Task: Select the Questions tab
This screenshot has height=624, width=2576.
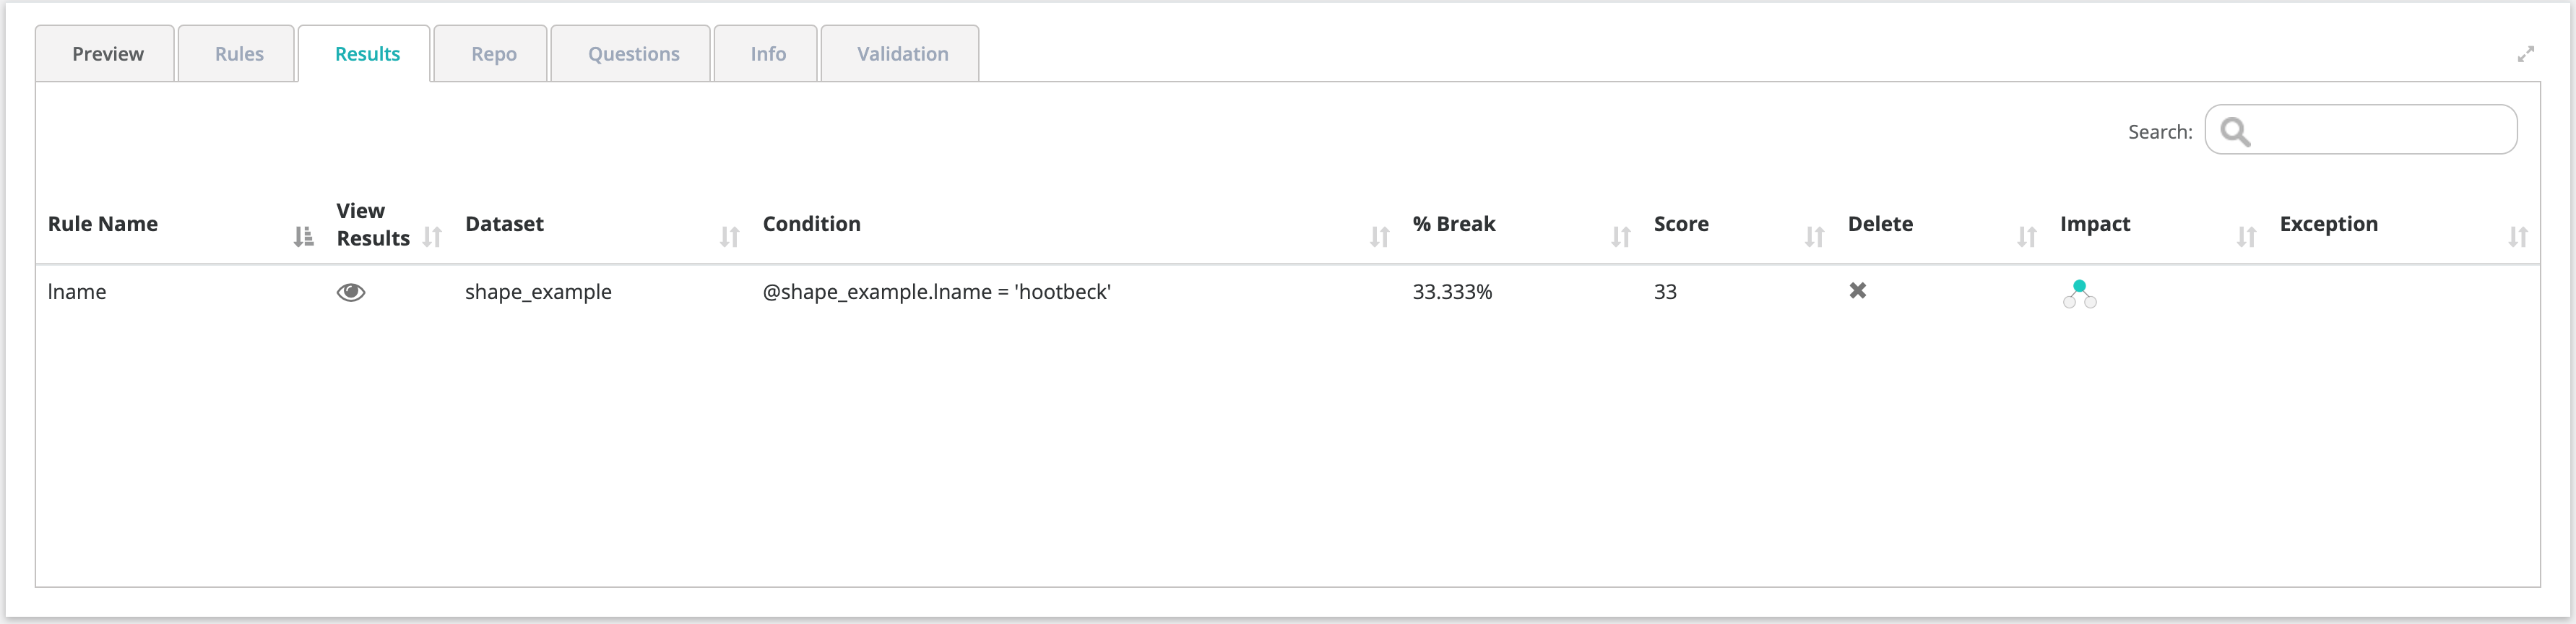Action: [633, 54]
